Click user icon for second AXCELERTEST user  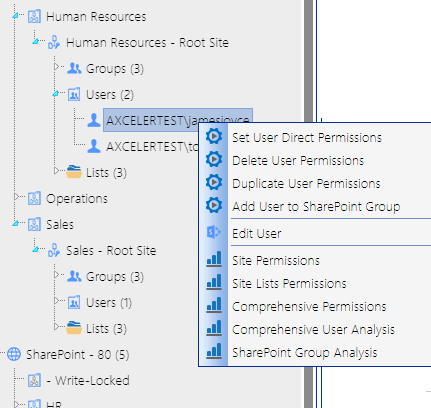click(x=94, y=146)
